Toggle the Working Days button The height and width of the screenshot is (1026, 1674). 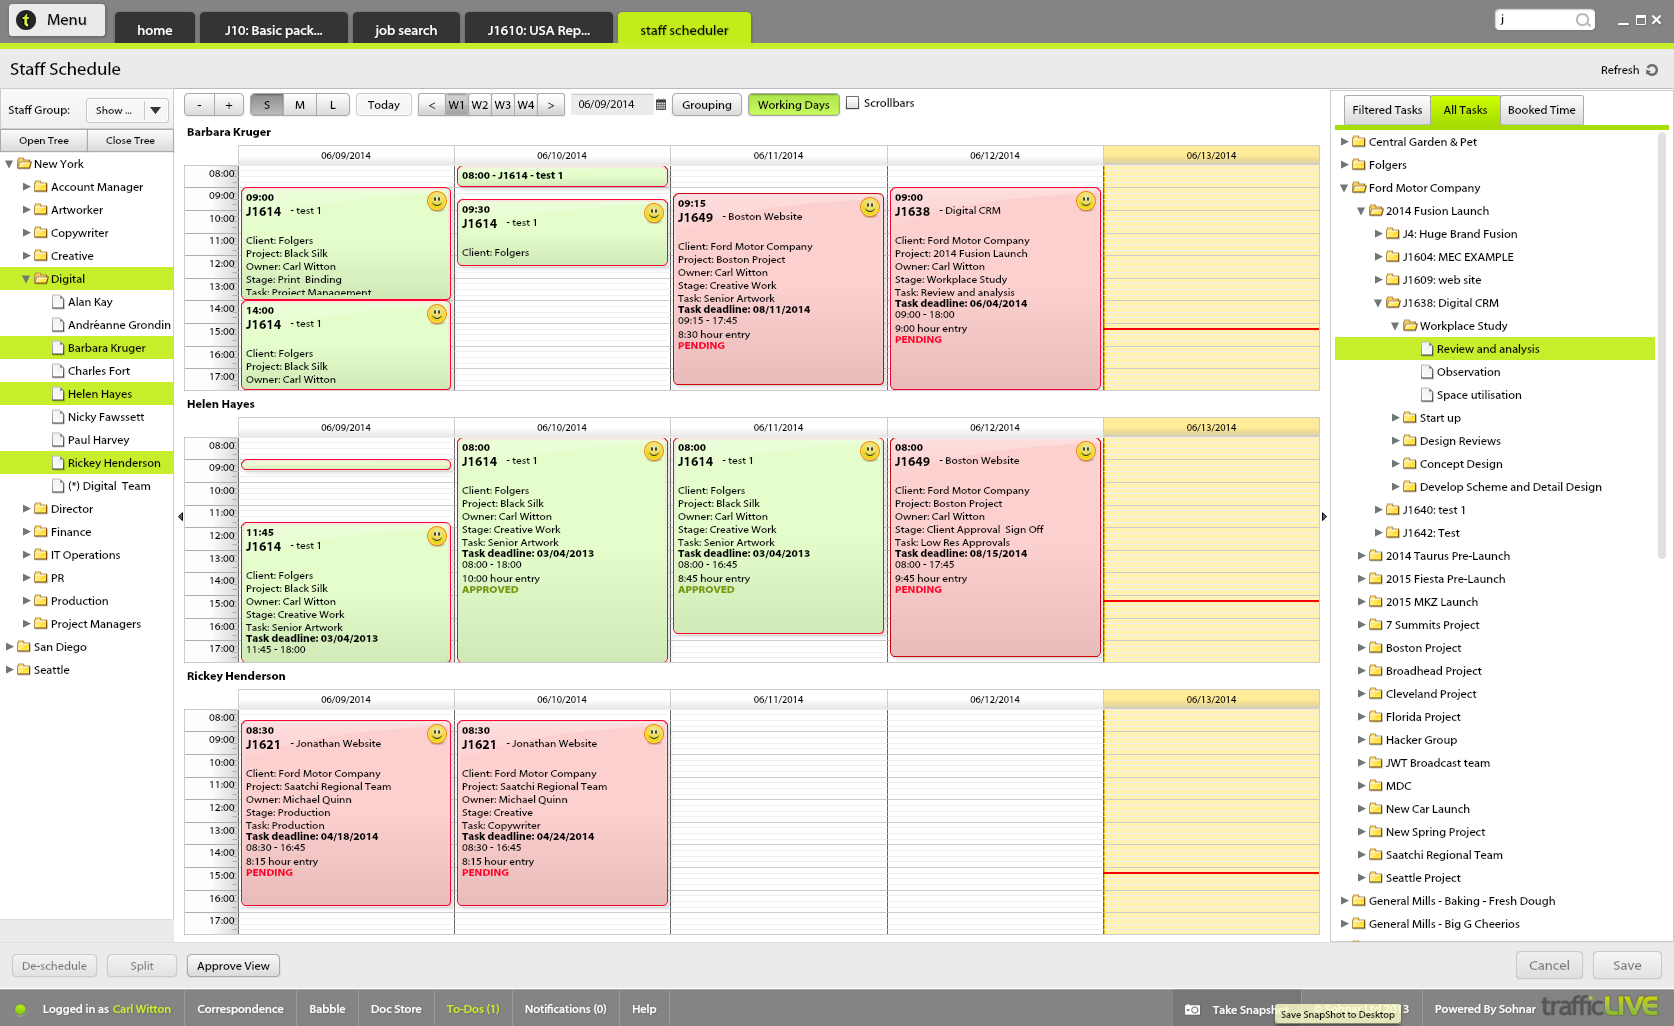pos(793,105)
